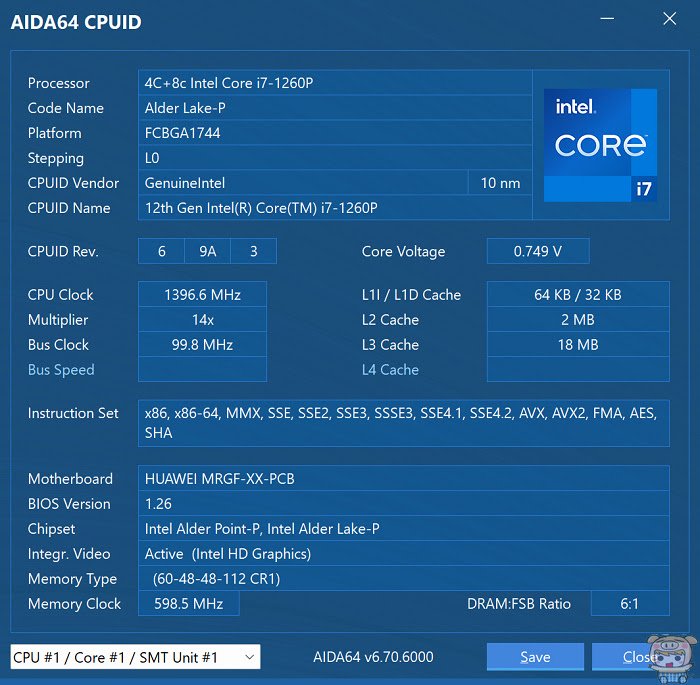Click the Intel Core i7 logo
The image size is (700, 685).
[600, 145]
